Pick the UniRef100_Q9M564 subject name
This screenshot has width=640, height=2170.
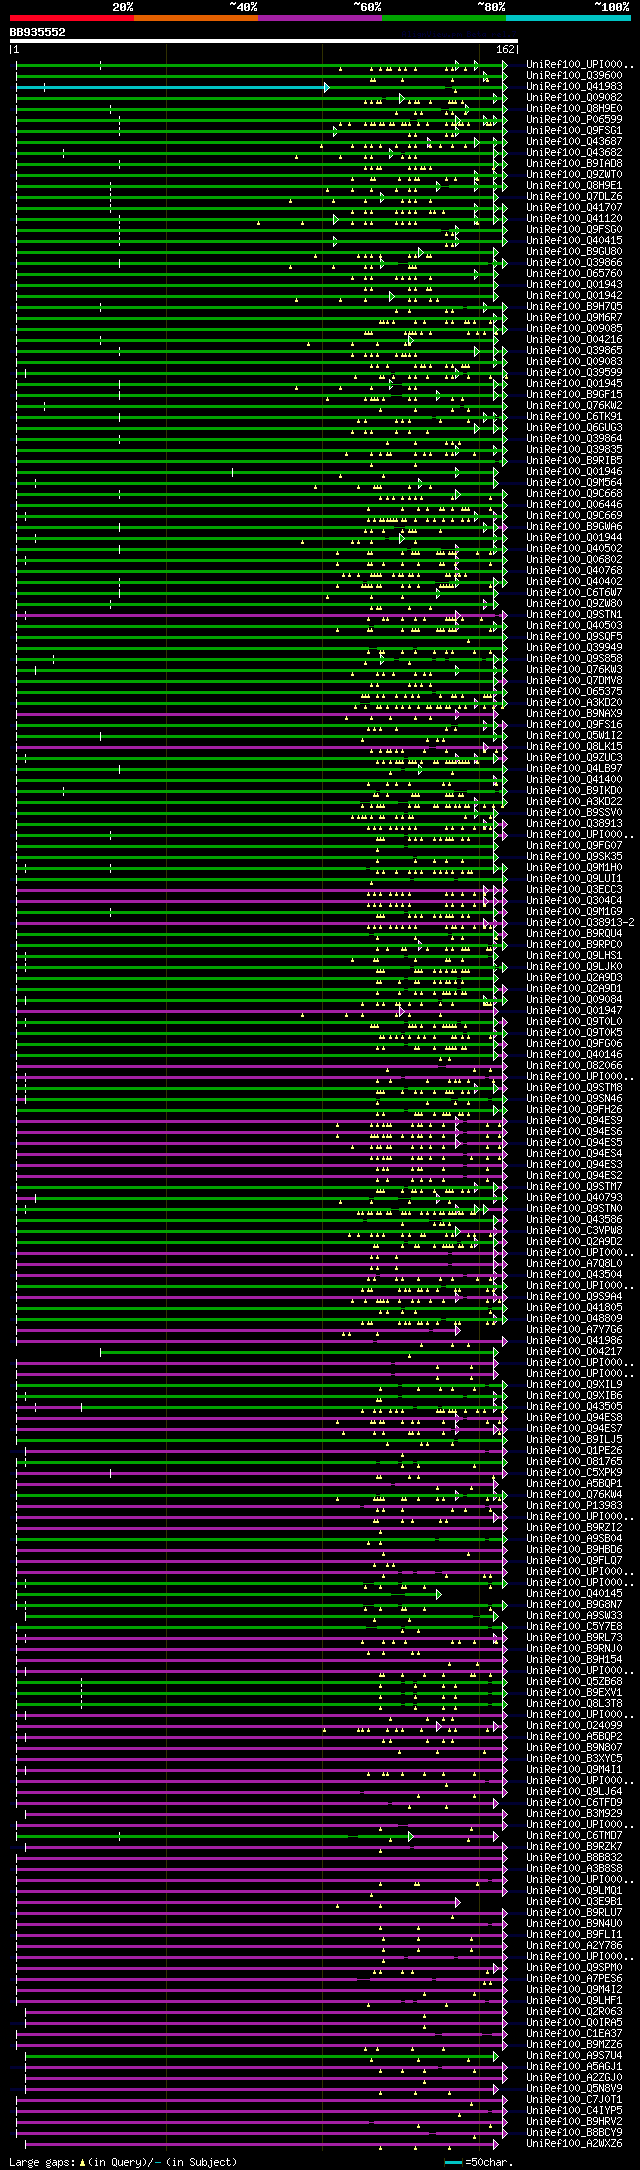pos(574,483)
